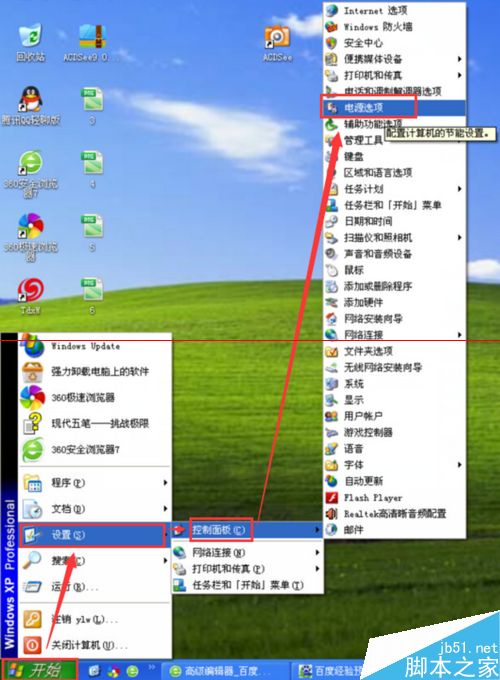The height and width of the screenshot is (680, 500).
Task: Expand the 程序 submenu arrow
Action: 165,482
